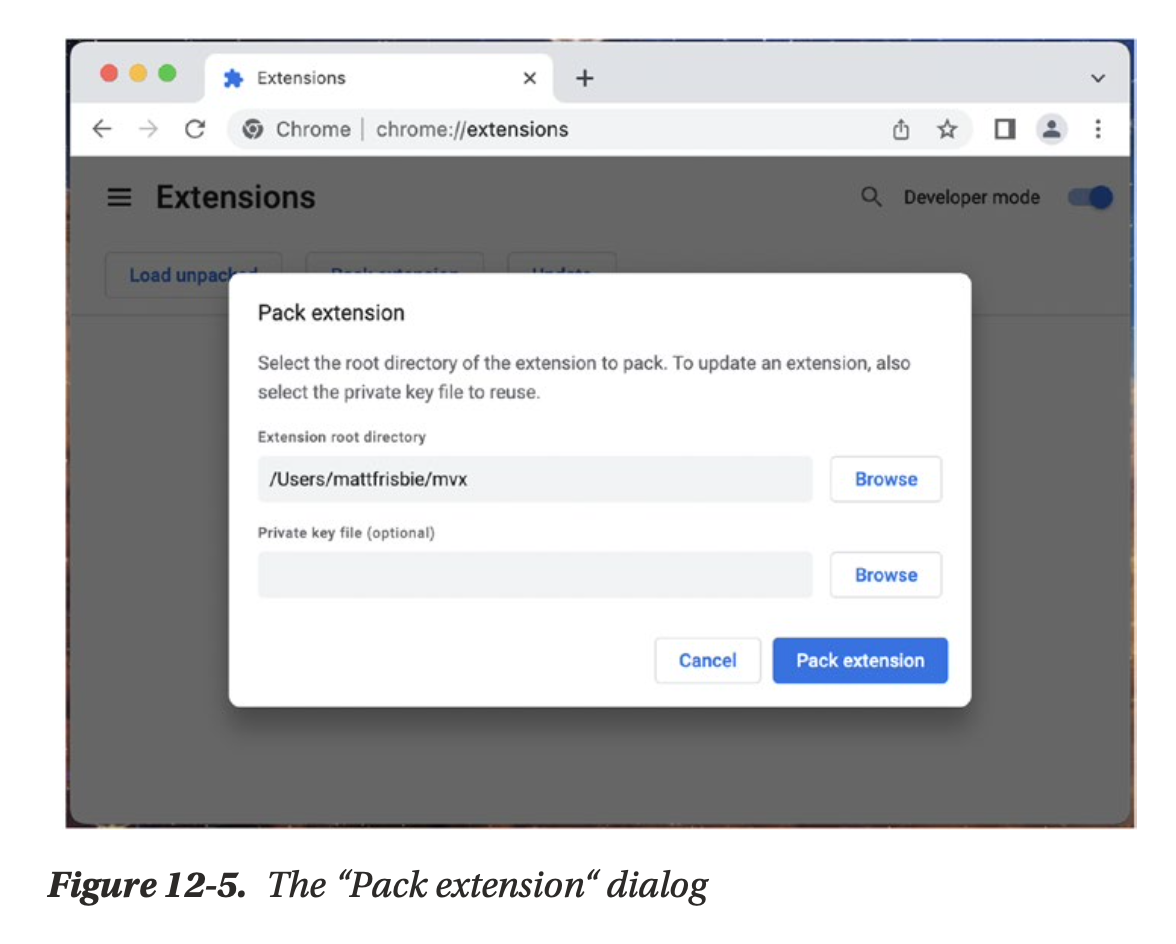Click the share icon in address bar

(901, 130)
